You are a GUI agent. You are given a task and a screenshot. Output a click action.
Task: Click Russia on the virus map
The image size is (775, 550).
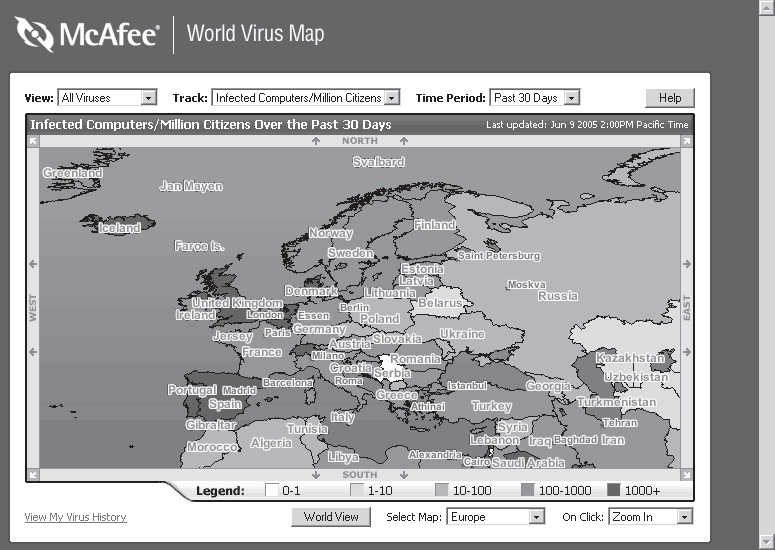point(557,296)
